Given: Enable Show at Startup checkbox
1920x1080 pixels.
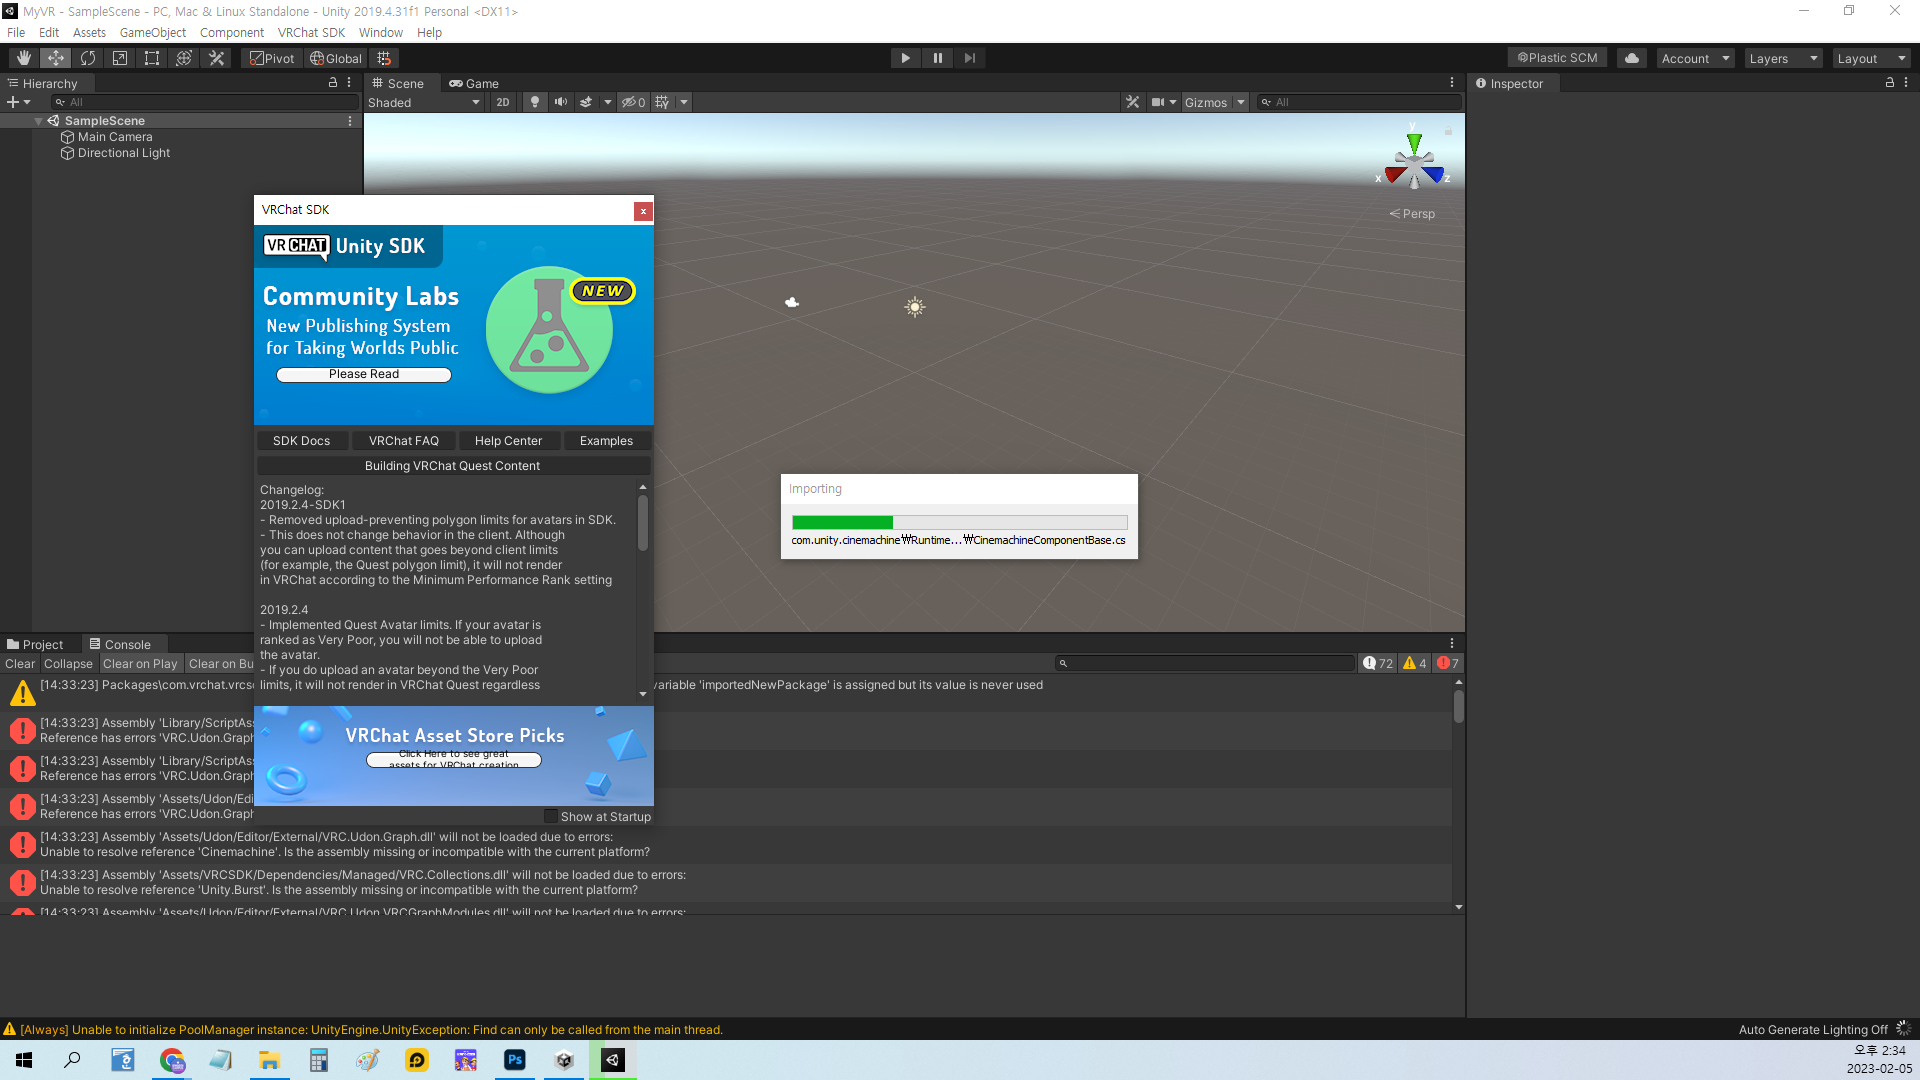Looking at the screenshot, I should (551, 816).
